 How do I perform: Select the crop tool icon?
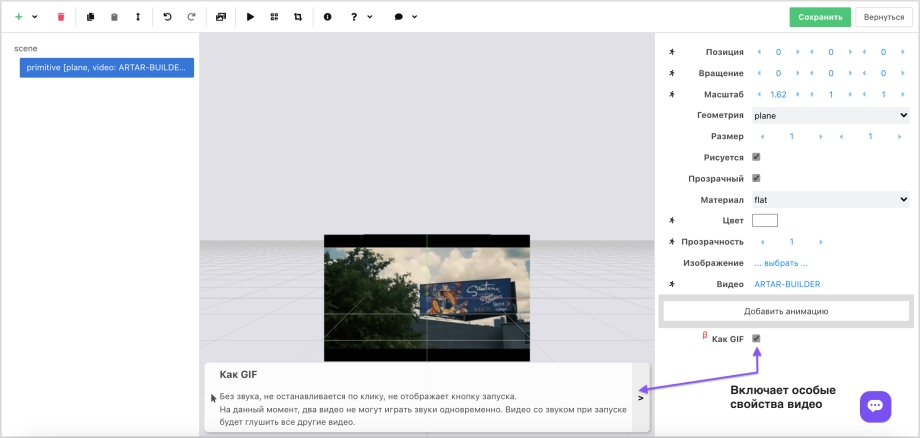pos(298,17)
